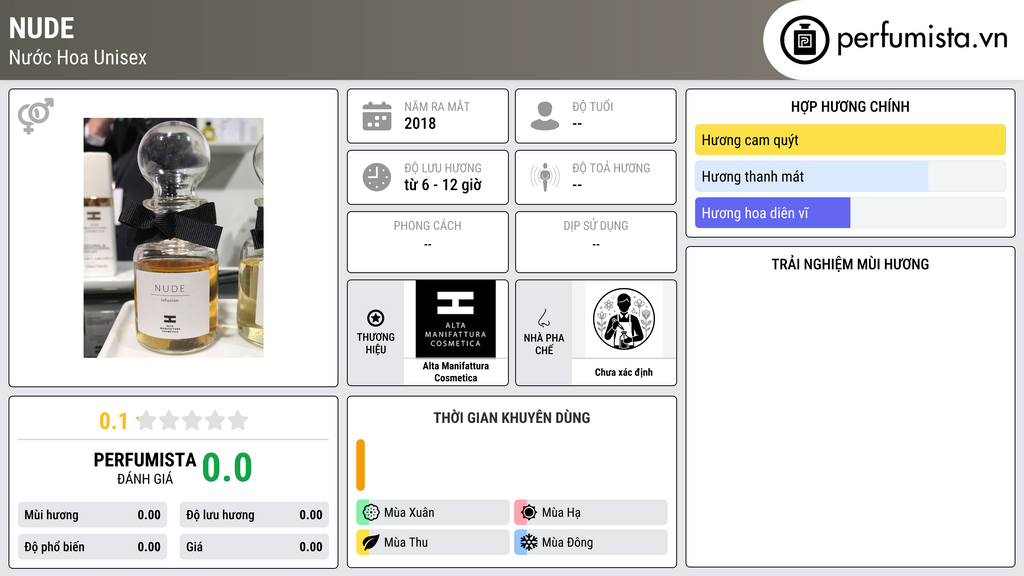Select the Mùa Xuân season label

point(409,513)
